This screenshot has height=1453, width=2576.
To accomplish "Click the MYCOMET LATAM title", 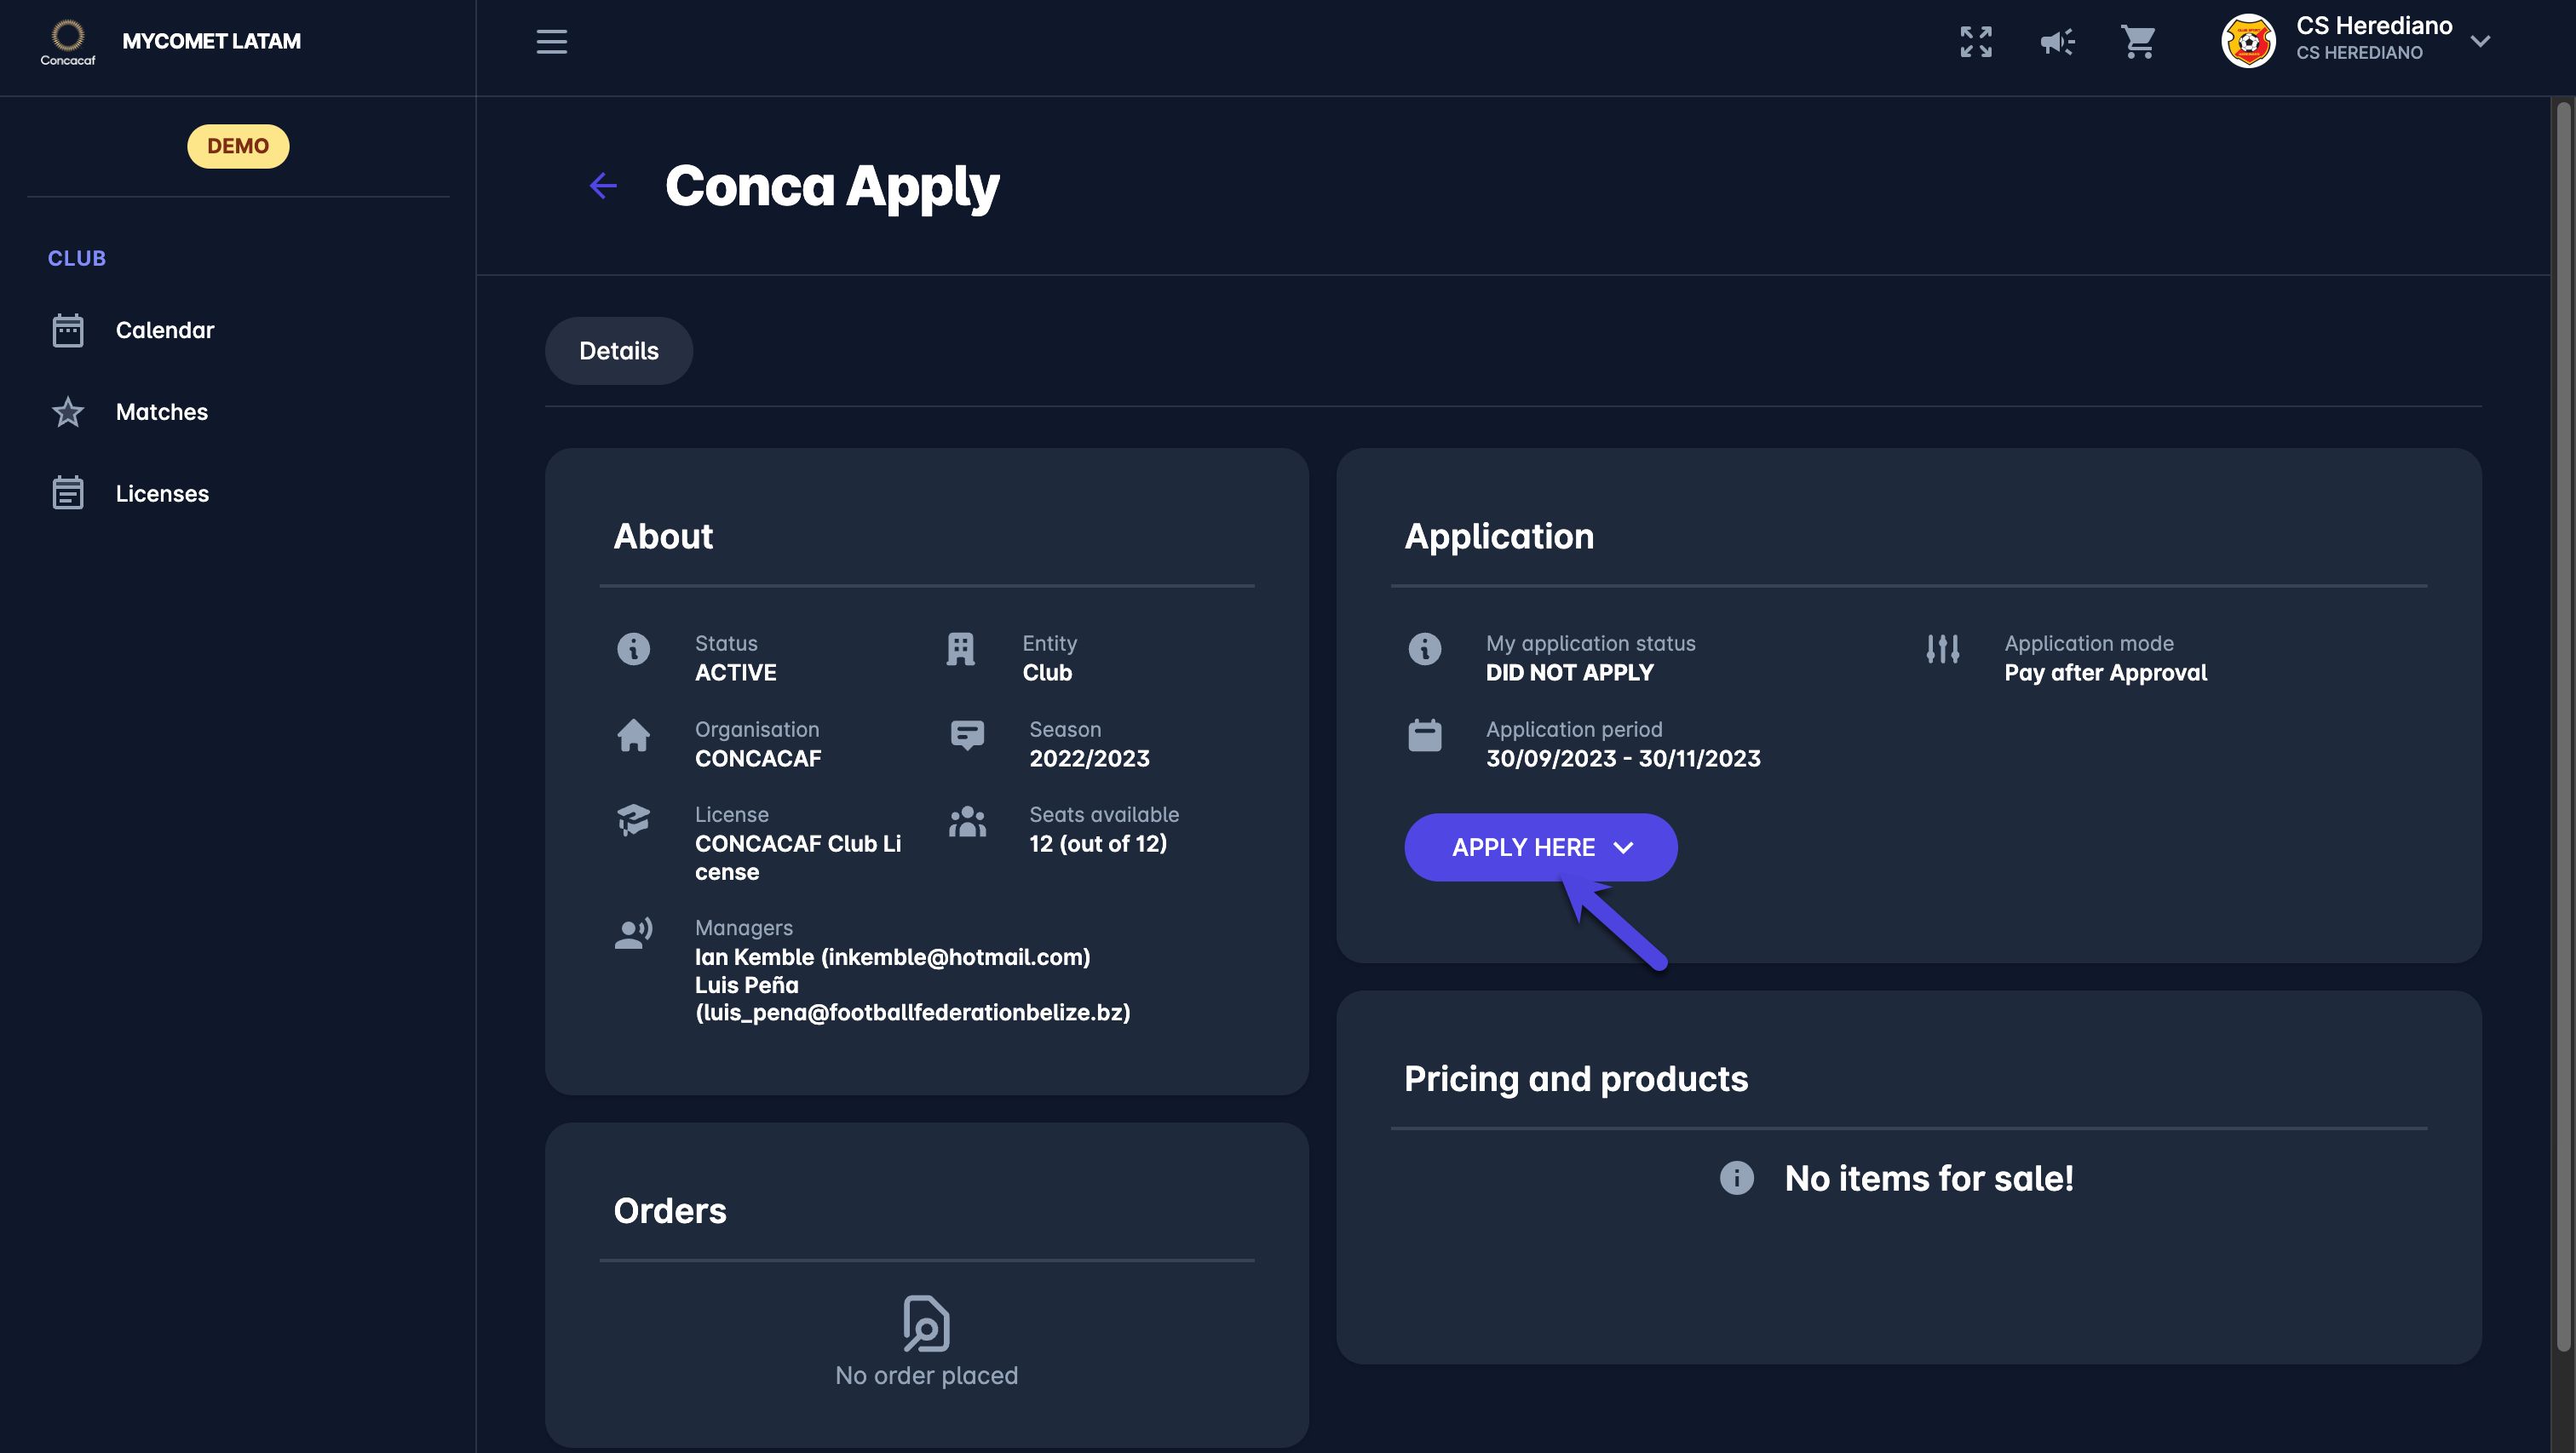I will coord(211,41).
